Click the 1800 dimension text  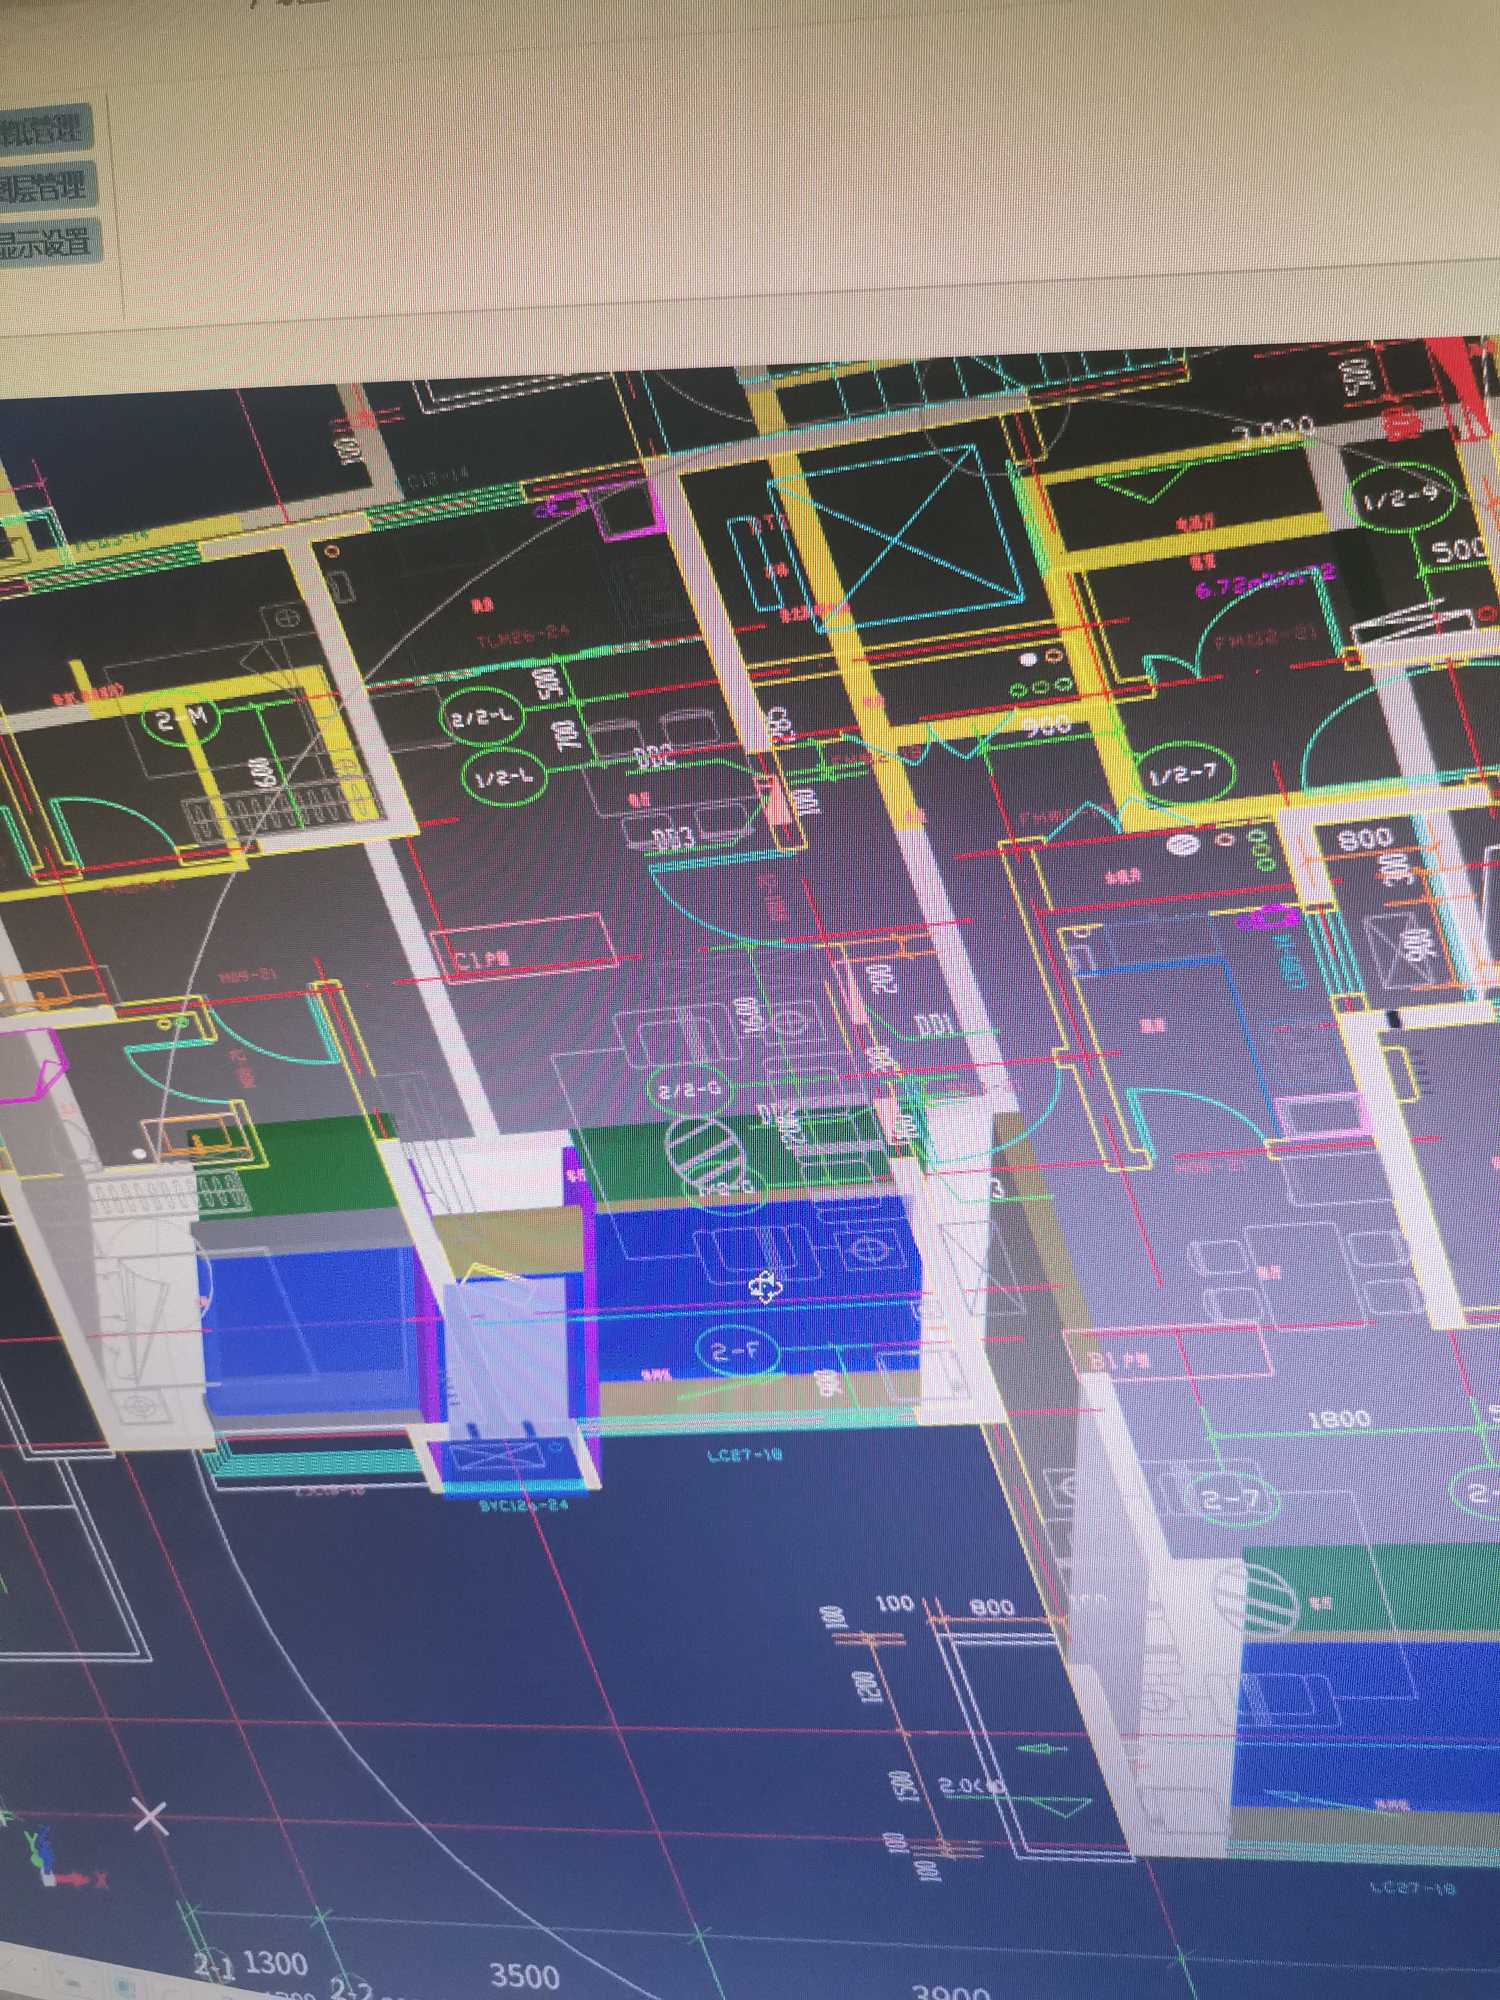pos(1339,1420)
